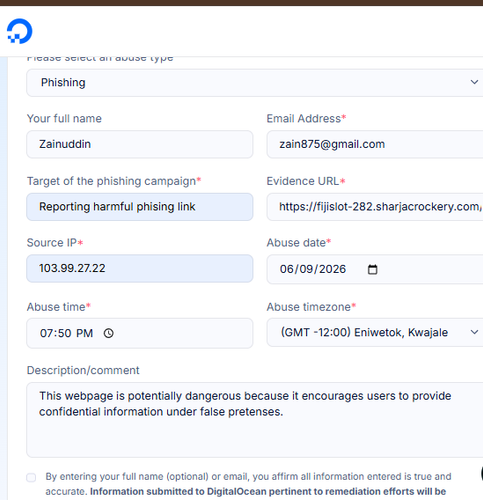483x500 pixels.
Task: Click the 'Target of the phishing campaign' label
Action: pos(114,181)
